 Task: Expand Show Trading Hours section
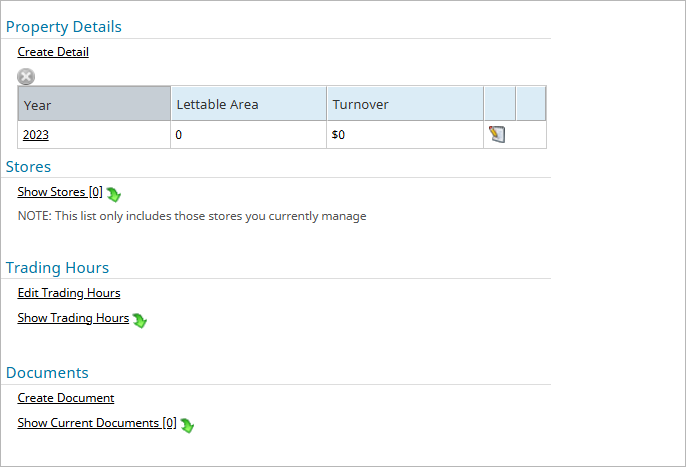coord(73,318)
